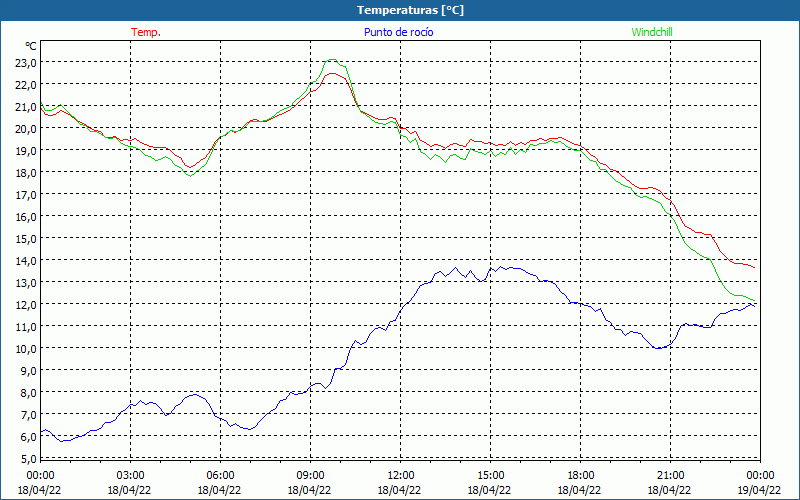Click the 10,0 y-axis value
This screenshot has width=800, height=500.
click(x=27, y=348)
